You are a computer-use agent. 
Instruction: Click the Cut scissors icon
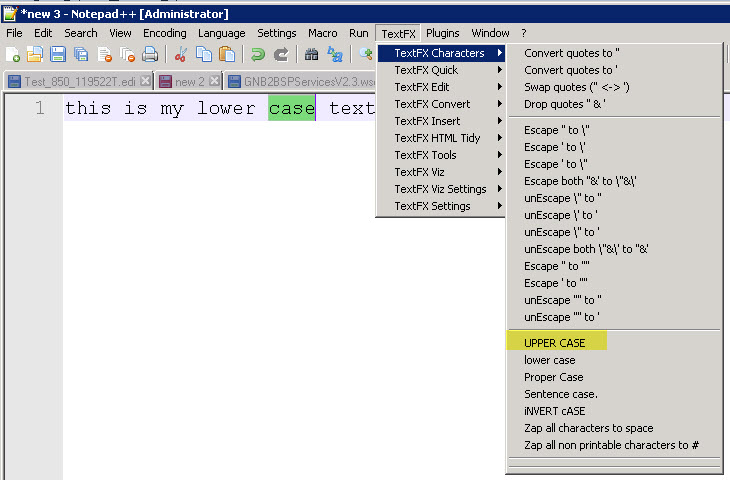tap(181, 54)
